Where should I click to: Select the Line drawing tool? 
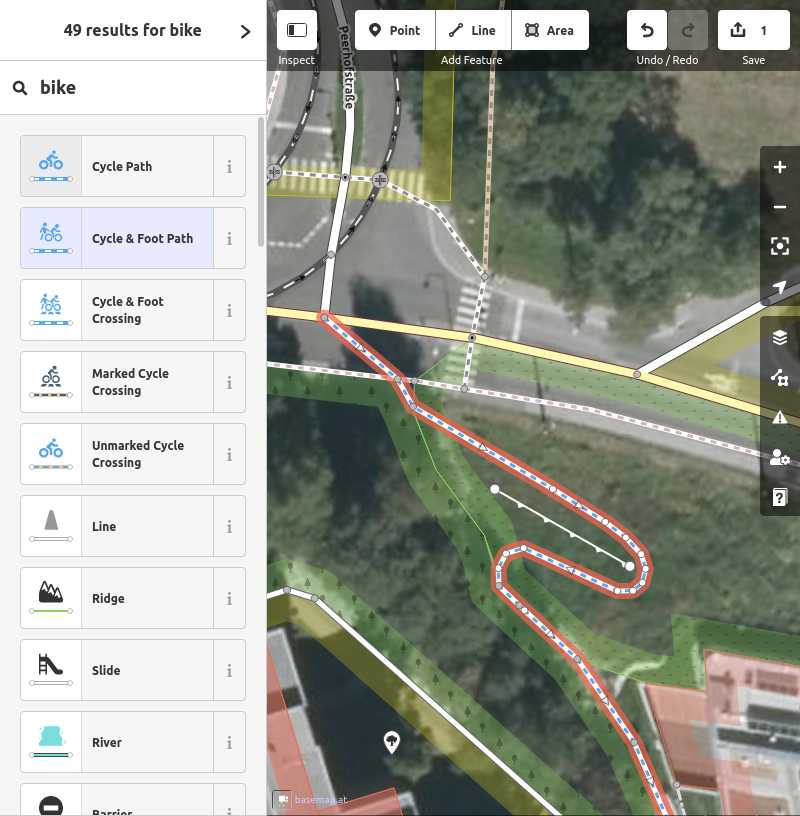473,30
